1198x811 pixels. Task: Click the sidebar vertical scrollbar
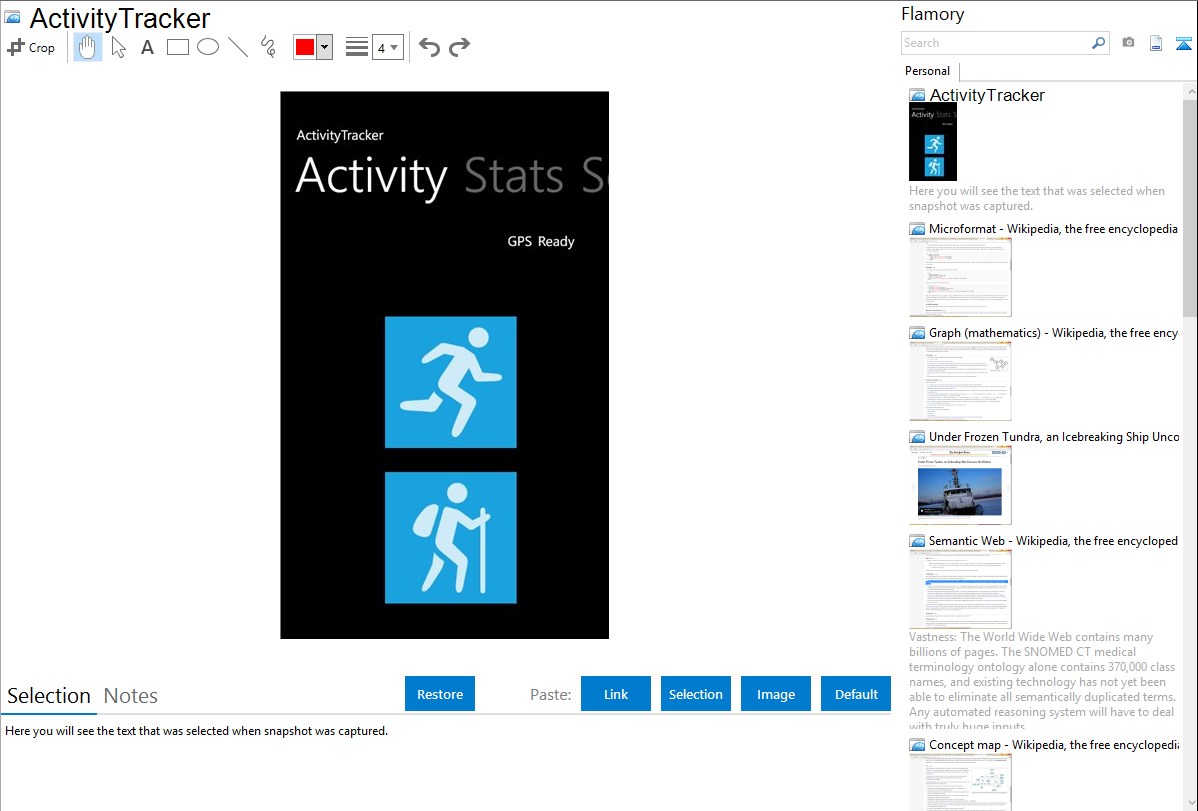pyautogui.click(x=1190, y=207)
